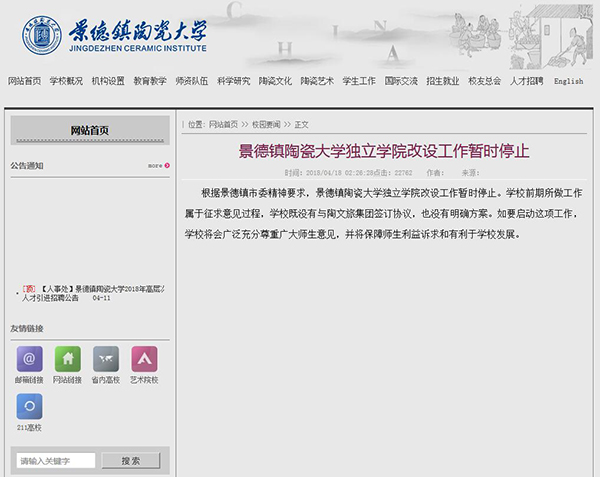Viewport: 600px width, 477px height.
Task: Click the 友情链接 section heading
Action: click(27, 328)
